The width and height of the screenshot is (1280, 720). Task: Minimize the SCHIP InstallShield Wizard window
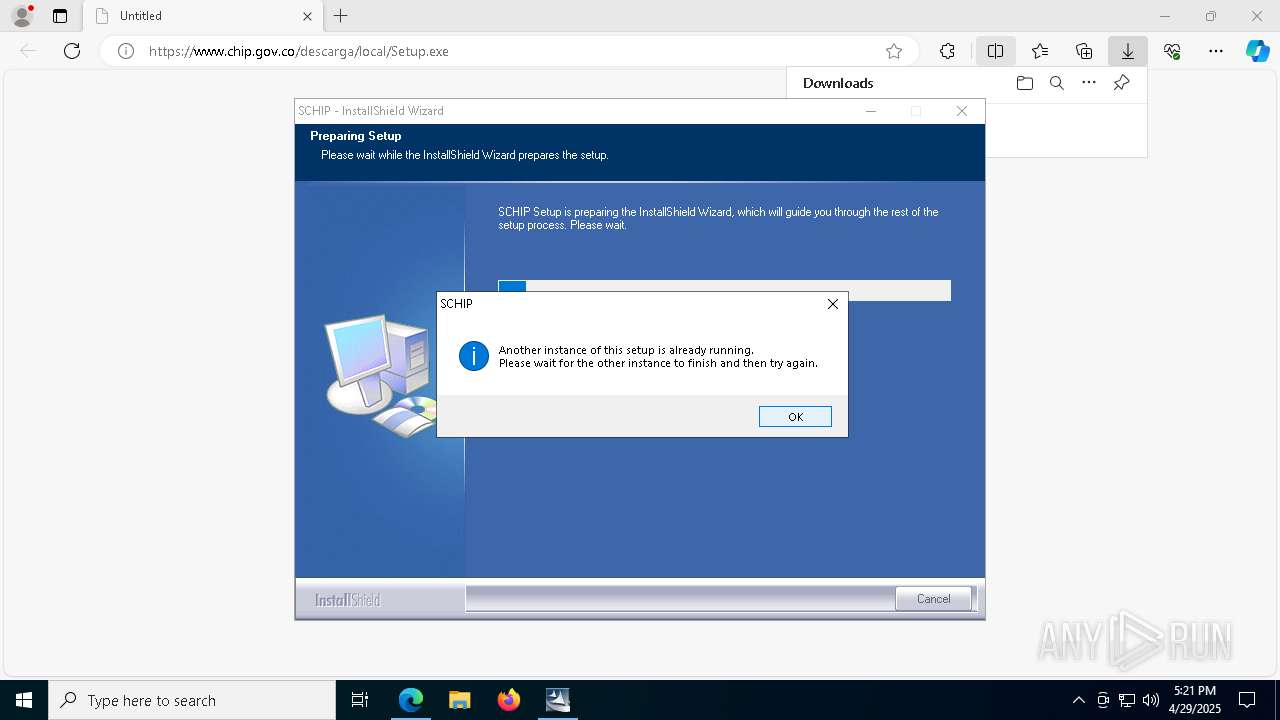click(870, 111)
